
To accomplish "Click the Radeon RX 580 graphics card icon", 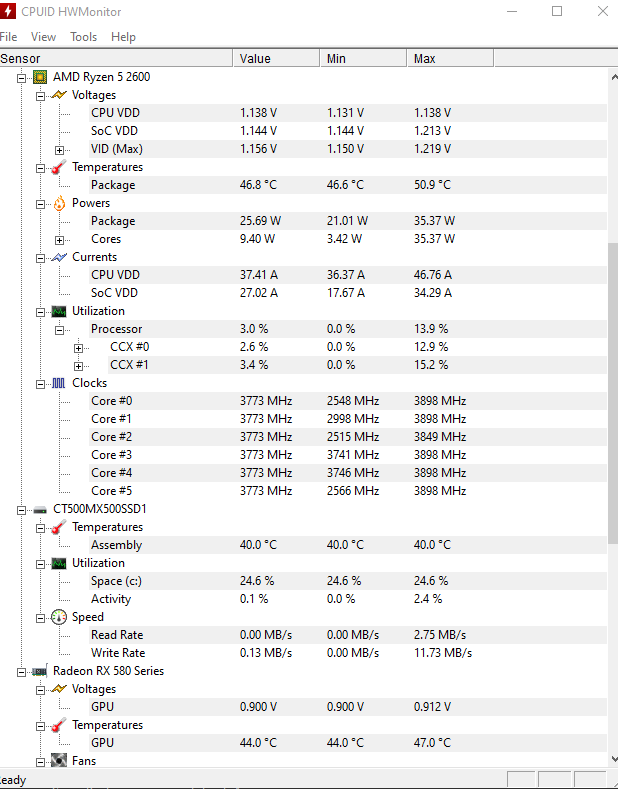I will coord(40,671).
